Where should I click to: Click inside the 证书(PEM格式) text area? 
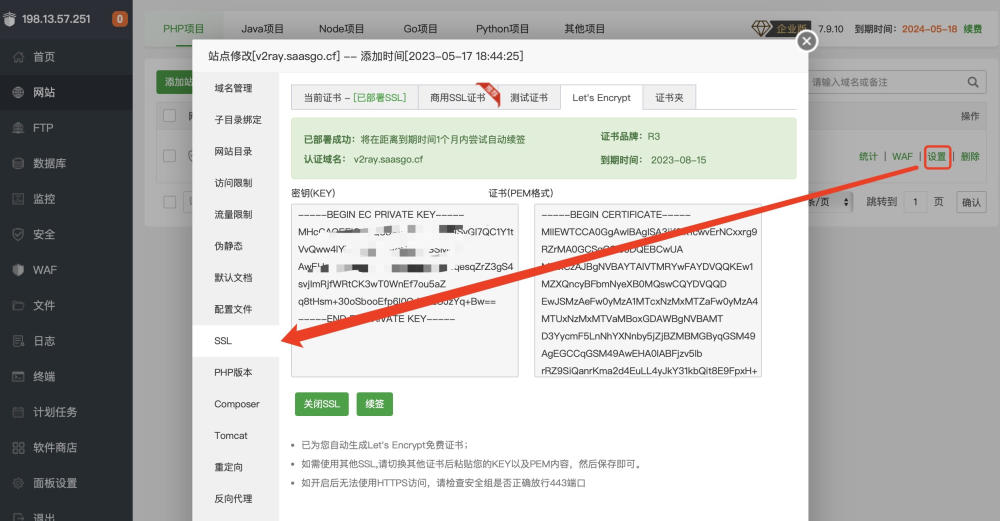647,290
